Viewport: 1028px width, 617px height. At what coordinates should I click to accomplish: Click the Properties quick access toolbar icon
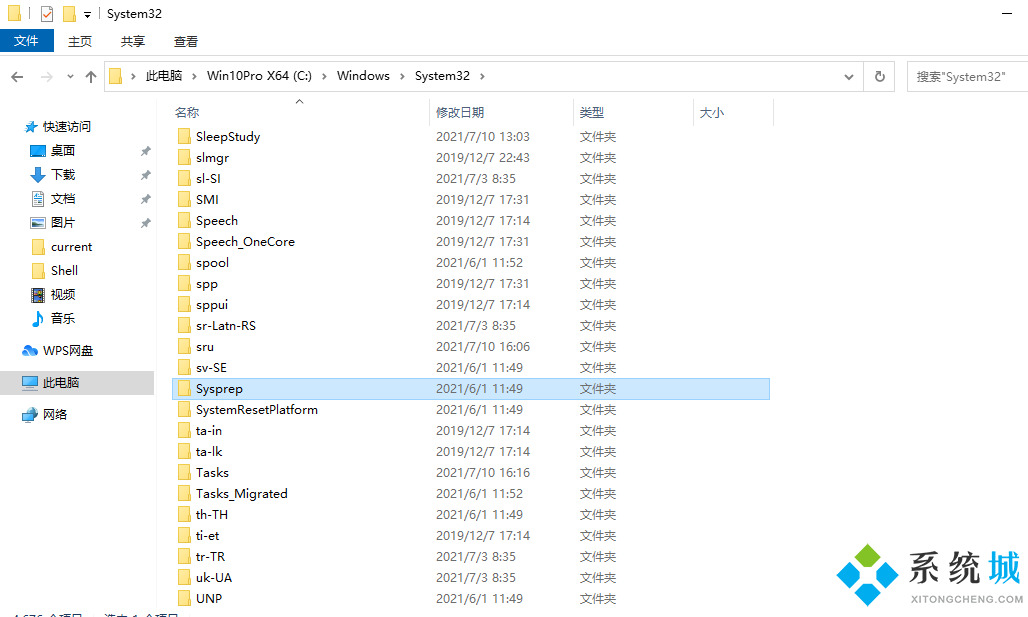(47, 13)
